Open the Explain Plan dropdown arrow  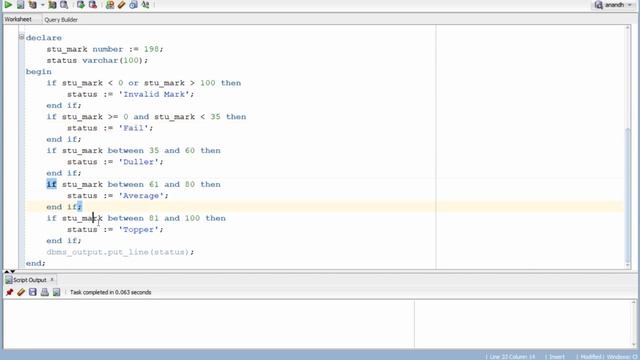[x=42, y=5]
